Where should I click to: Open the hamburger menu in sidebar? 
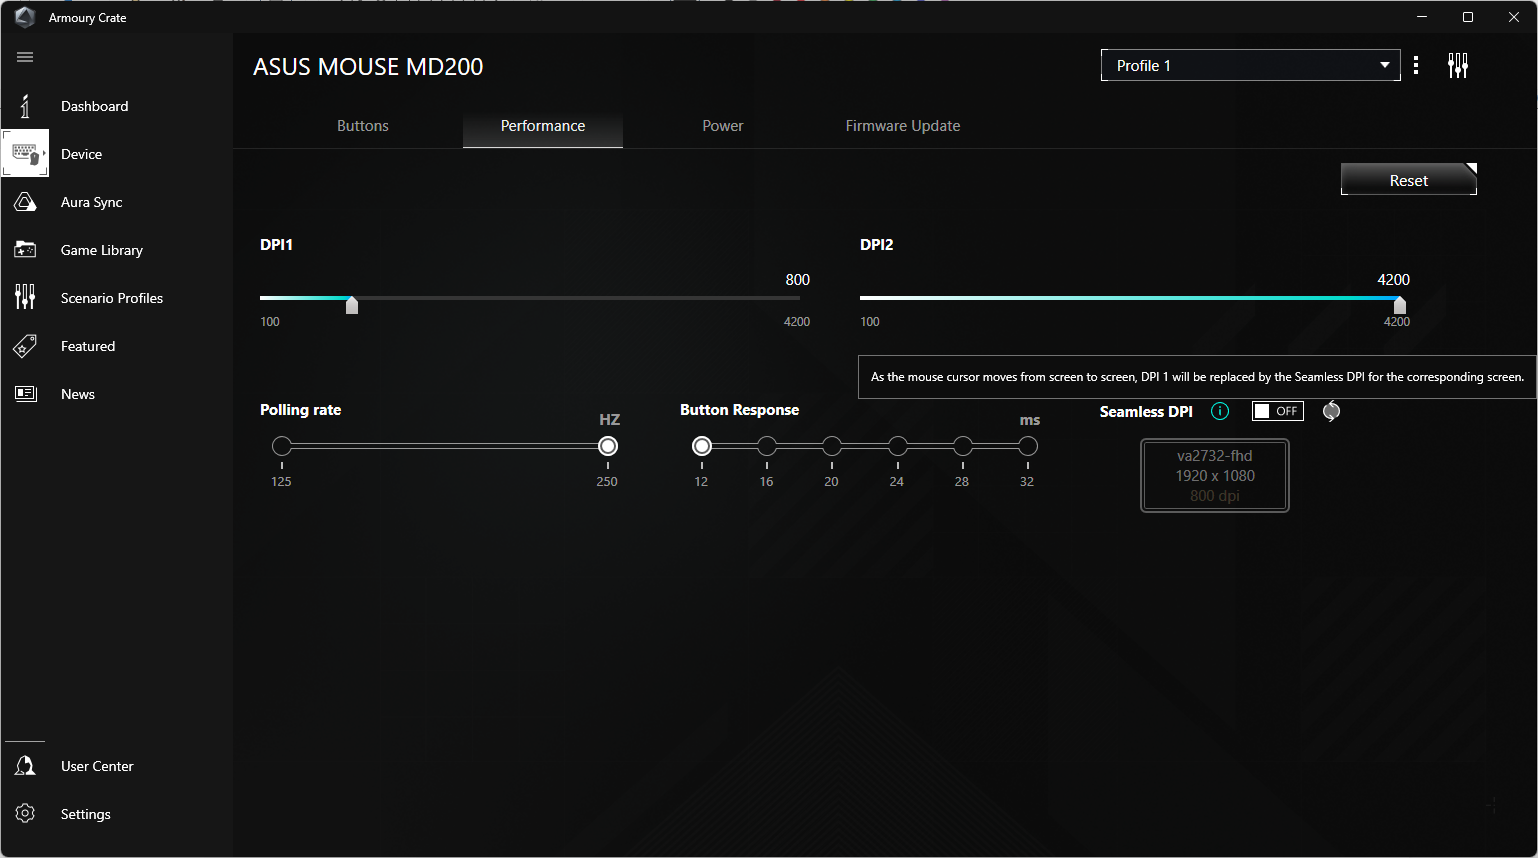tap(25, 57)
